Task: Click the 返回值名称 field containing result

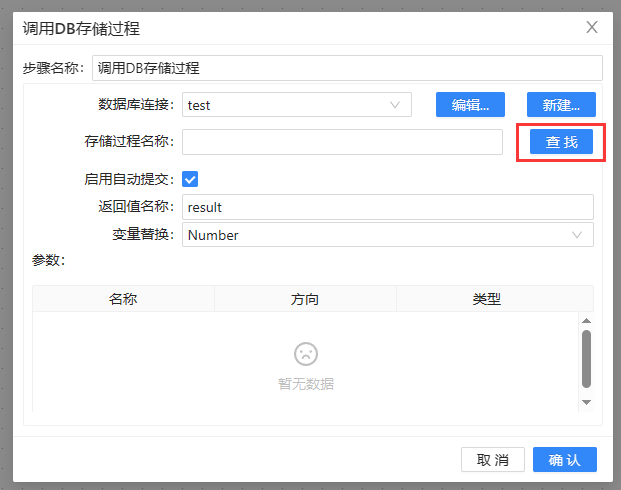Action: 387,207
